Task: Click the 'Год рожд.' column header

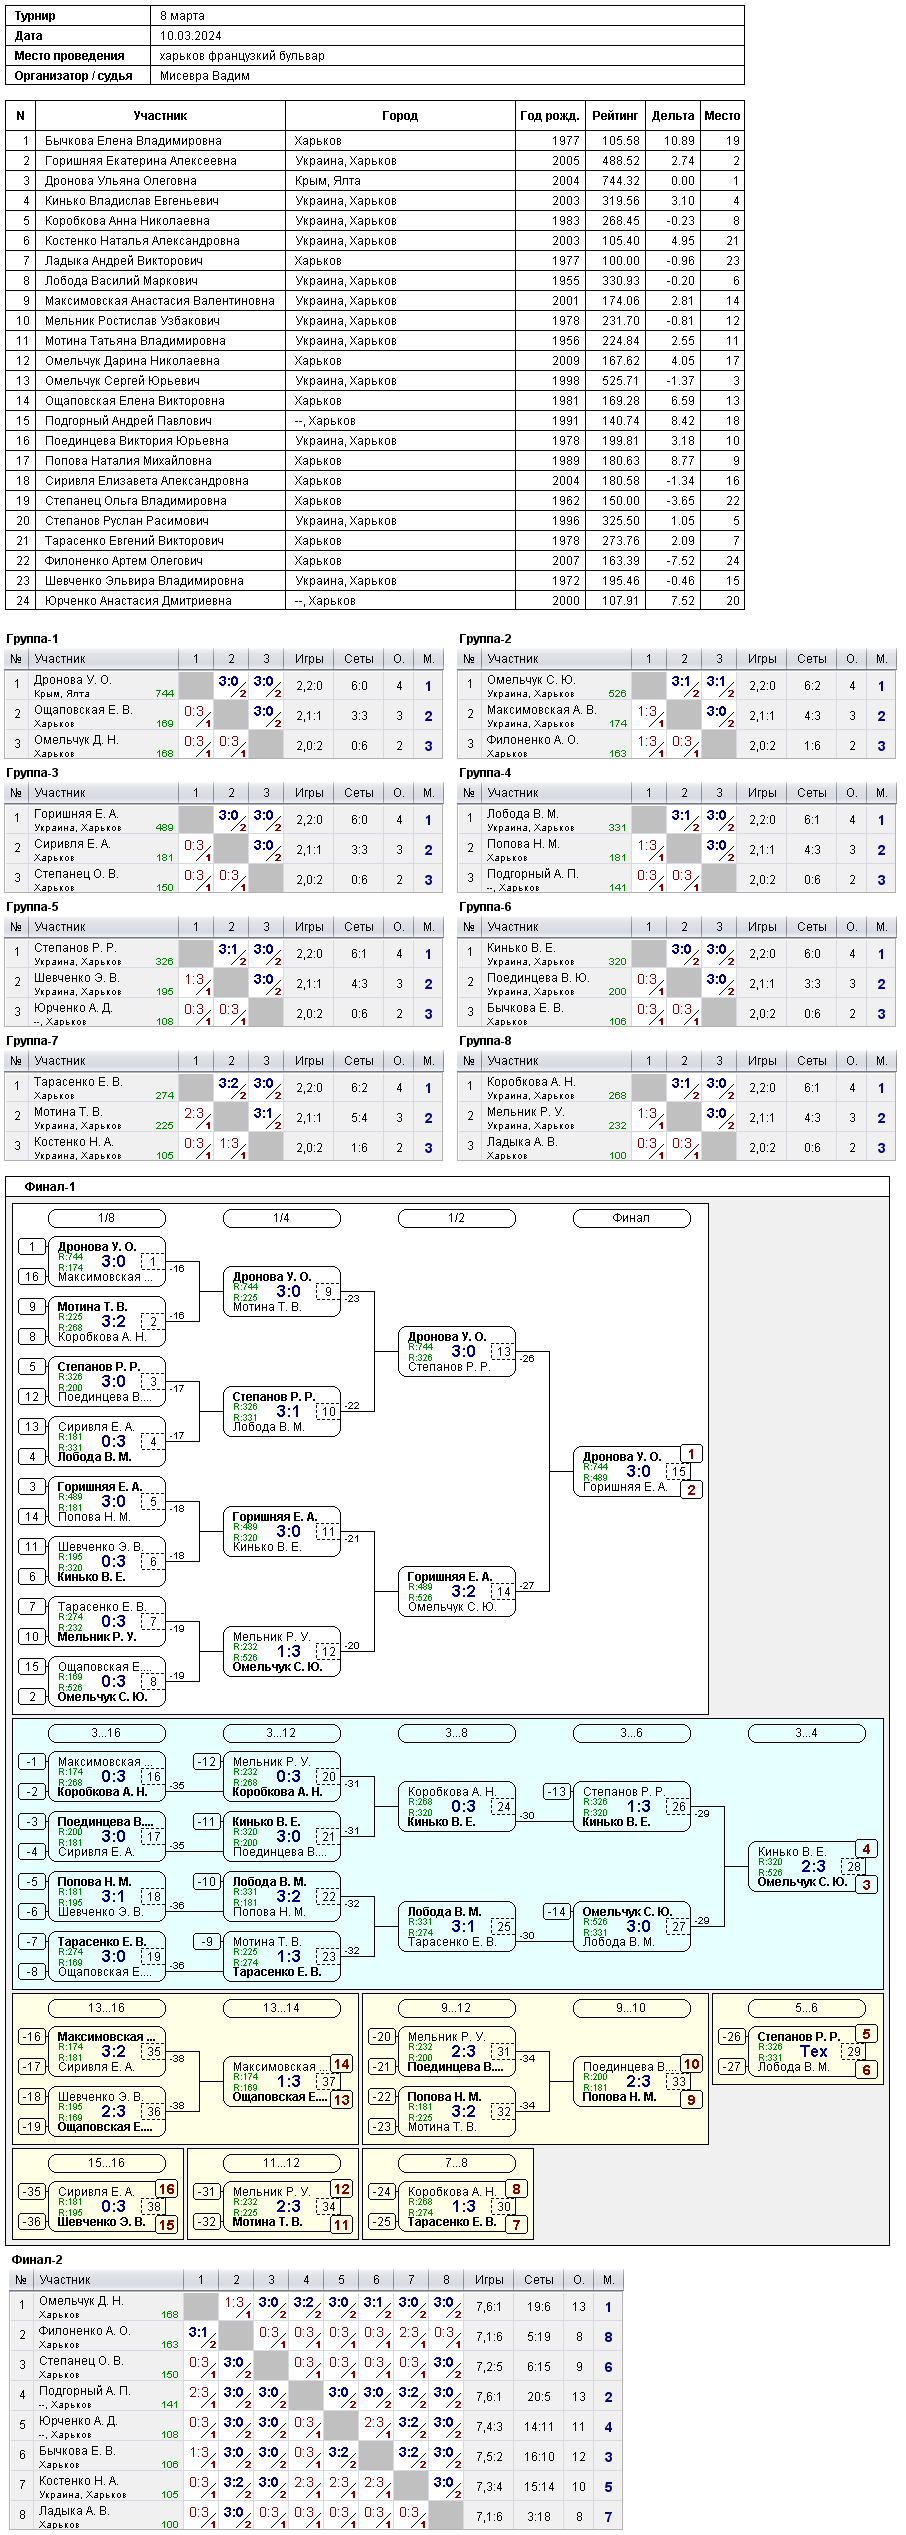Action: 549,116
